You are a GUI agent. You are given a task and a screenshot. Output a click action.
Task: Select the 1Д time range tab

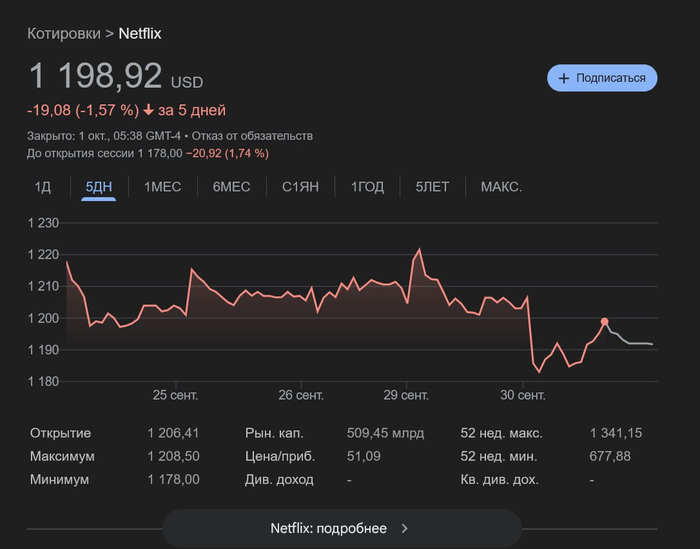pos(43,187)
